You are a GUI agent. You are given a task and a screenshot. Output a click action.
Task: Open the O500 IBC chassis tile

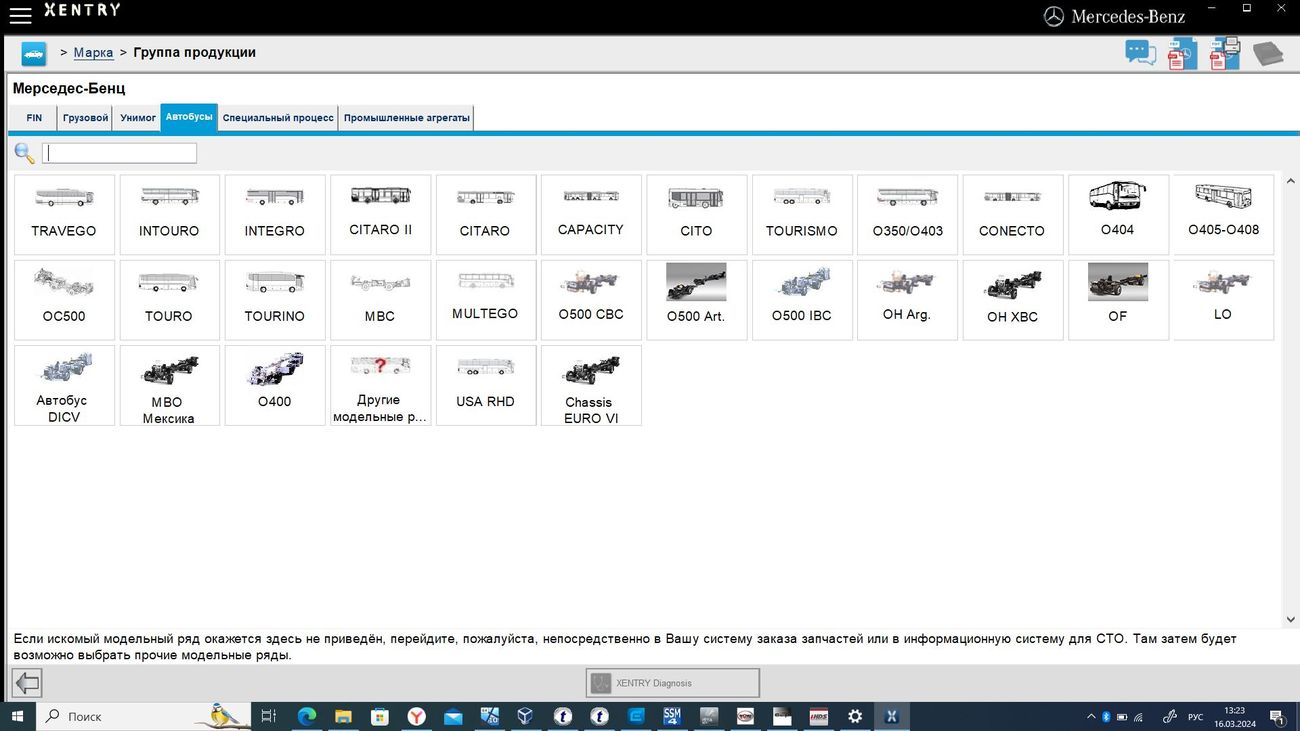[x=802, y=300]
